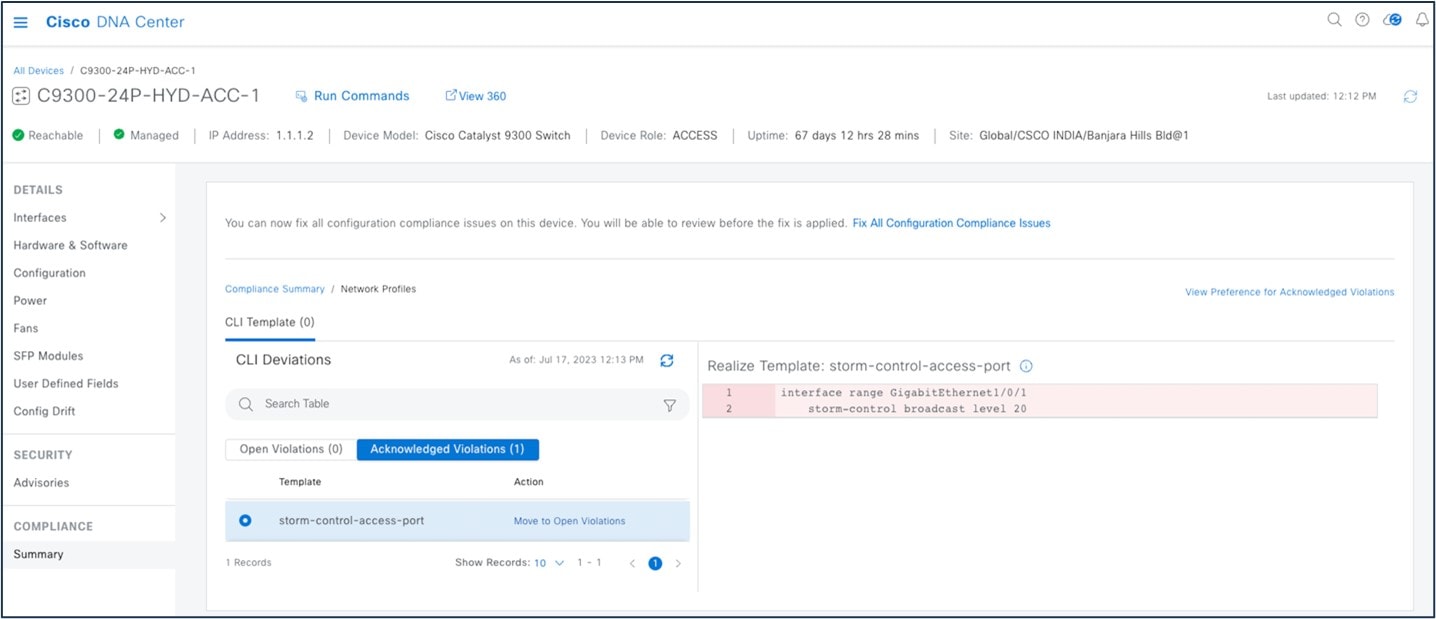The height and width of the screenshot is (619, 1436).
Task: Click the CLI Deviations heading
Action: pyautogui.click(x=283, y=360)
